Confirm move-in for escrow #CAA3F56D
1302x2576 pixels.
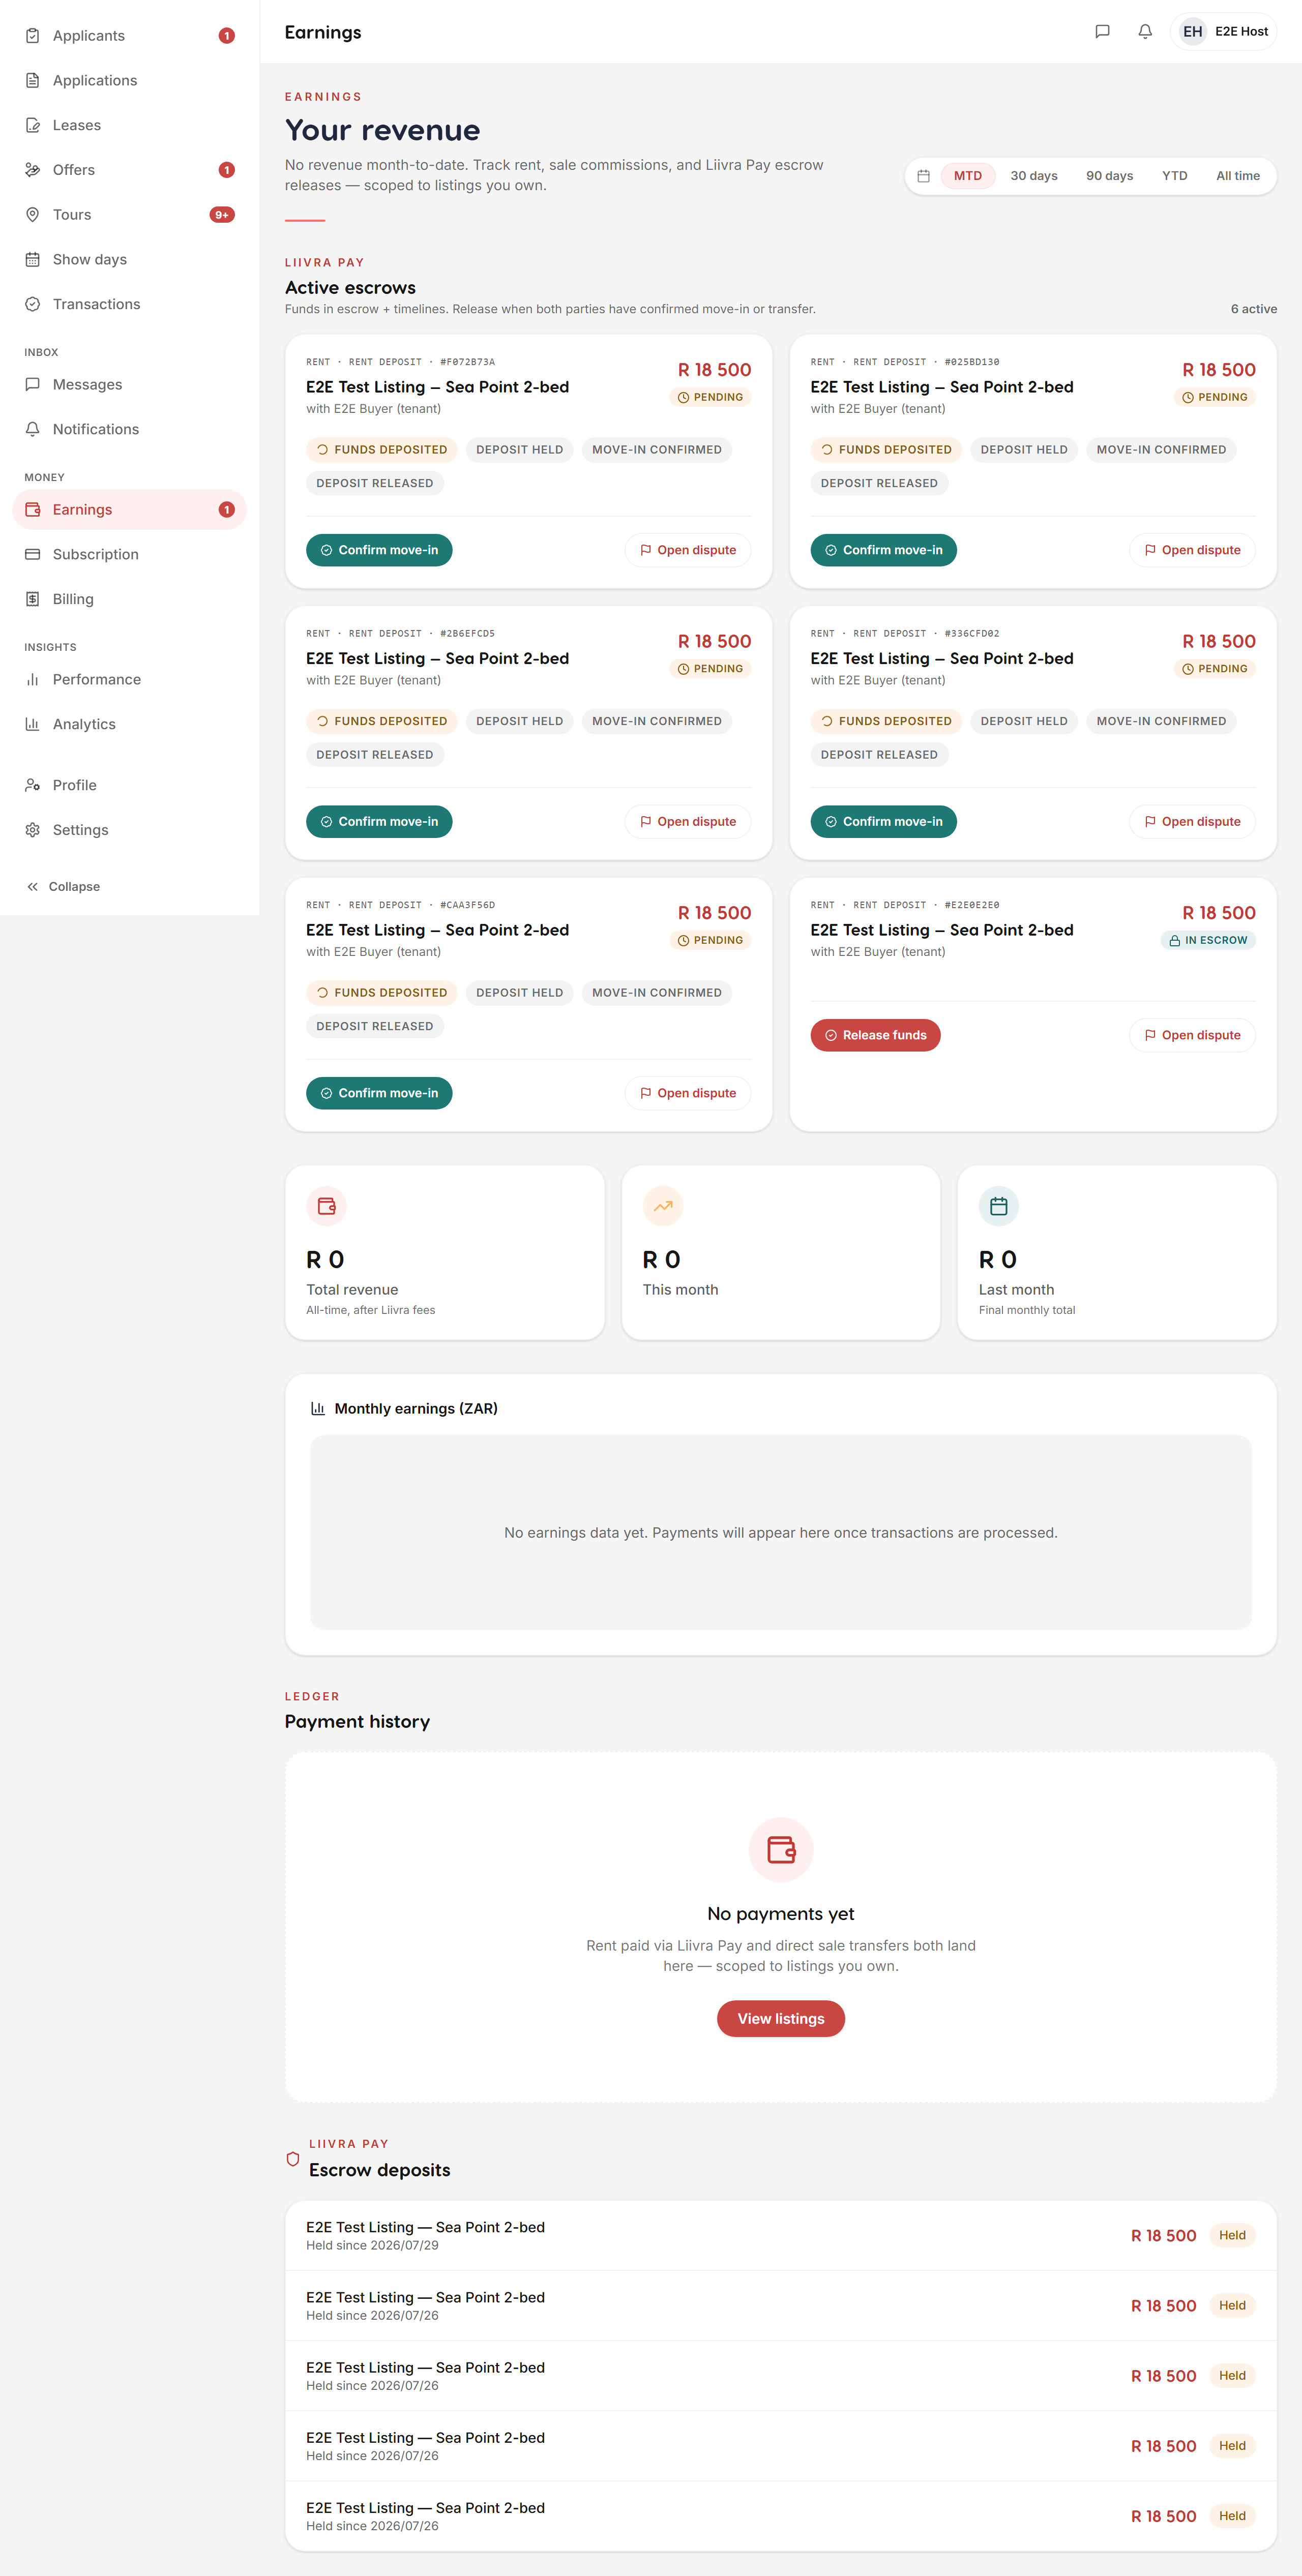point(379,1094)
